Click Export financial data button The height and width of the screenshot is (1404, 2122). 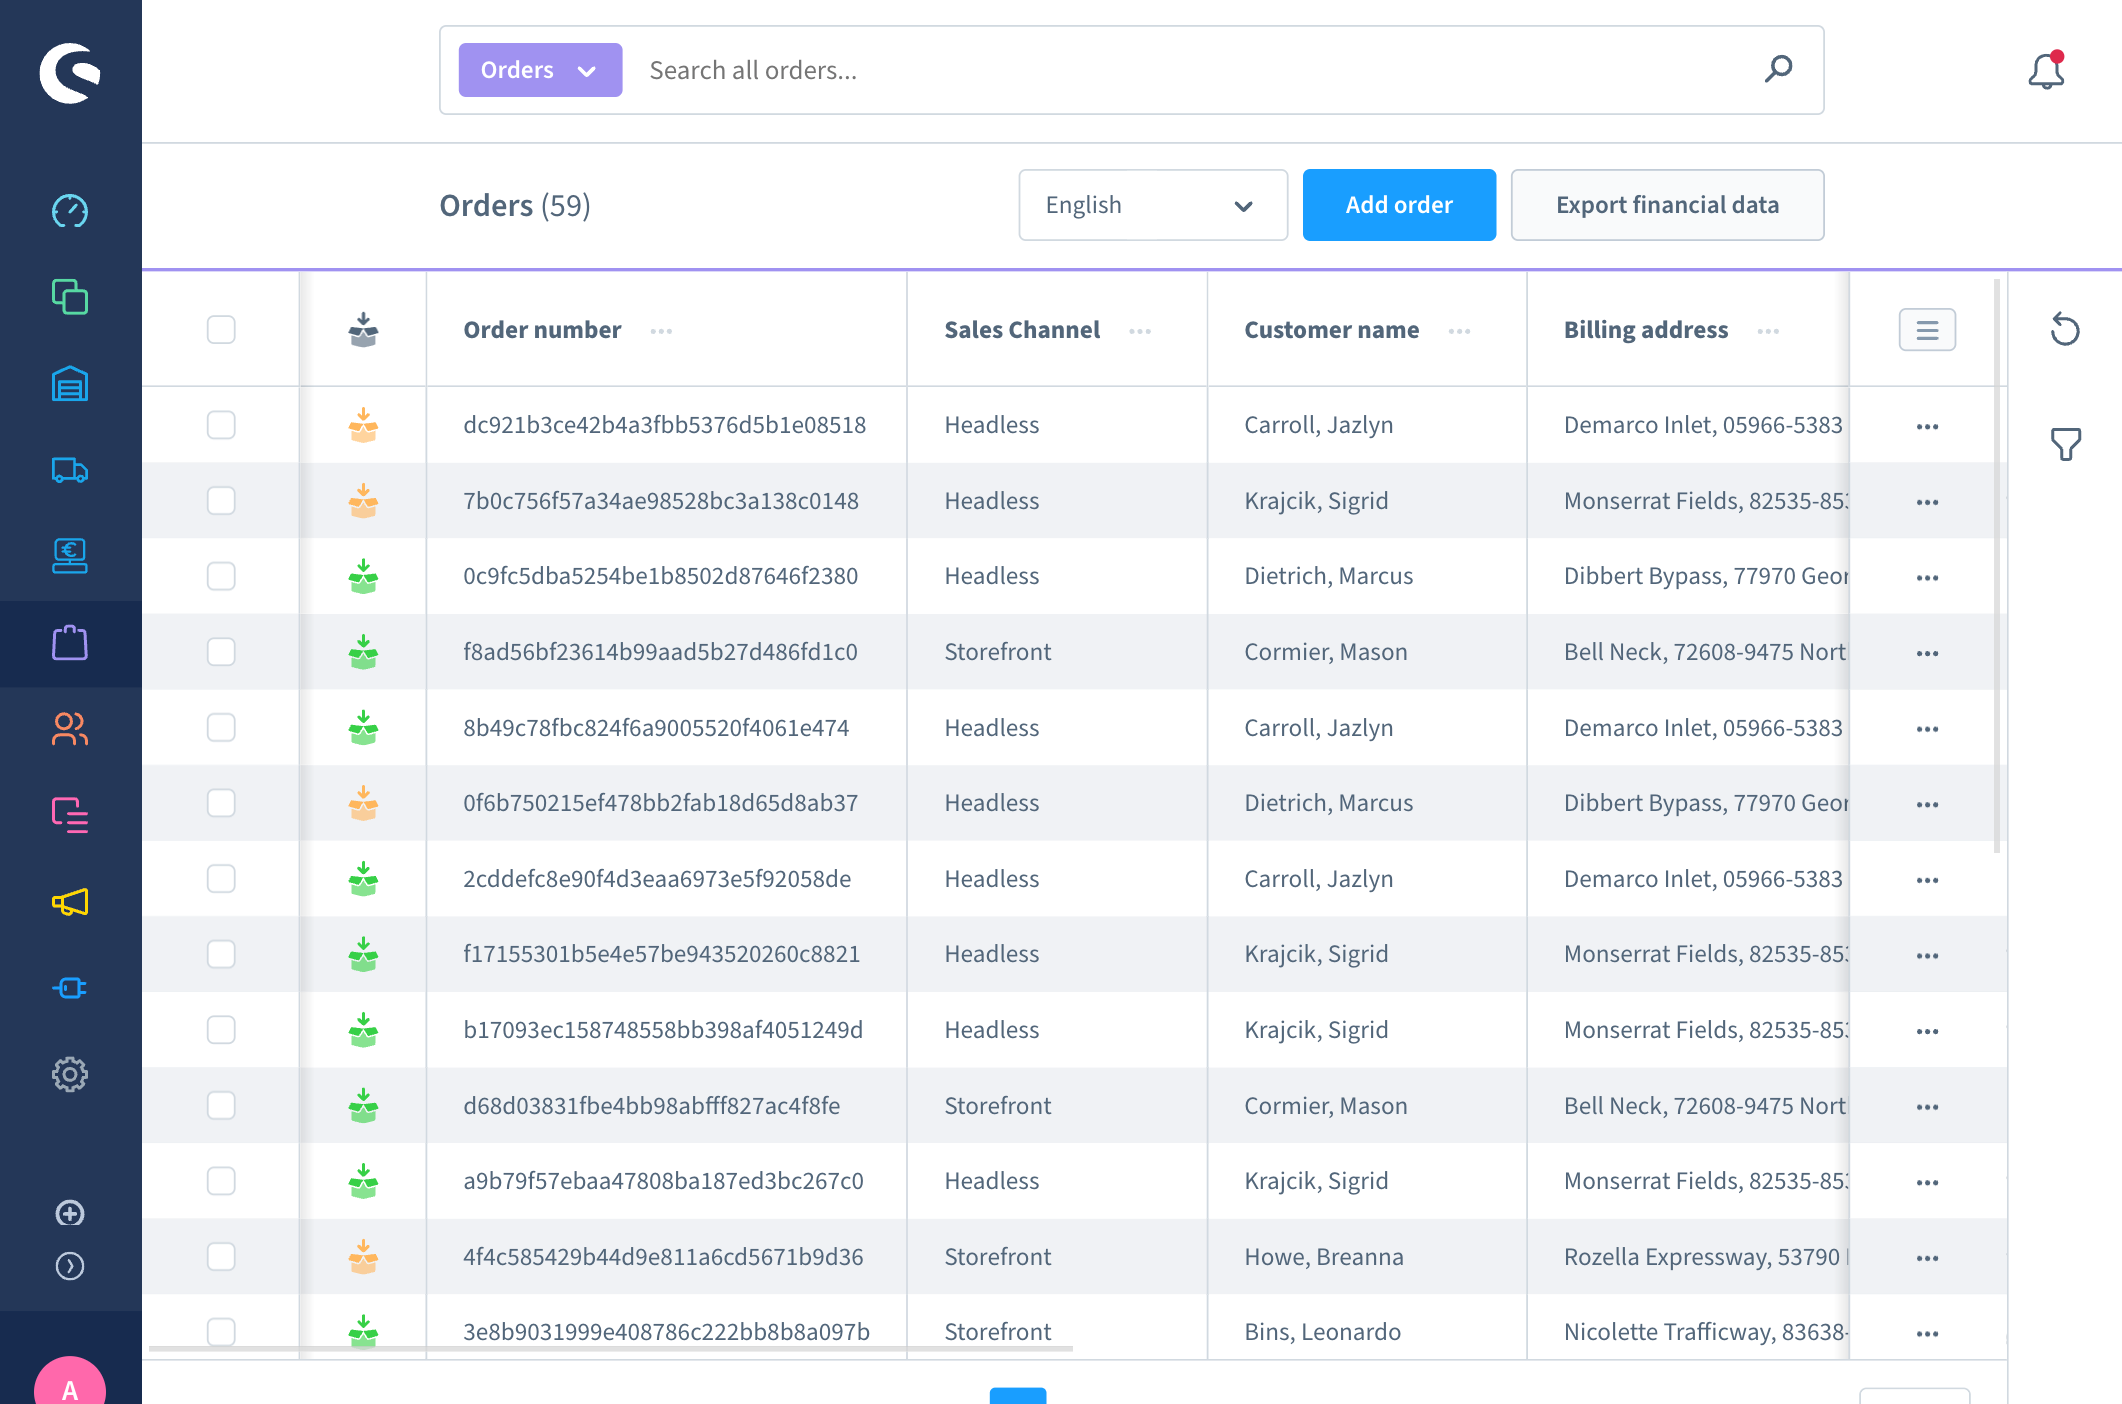click(1667, 205)
